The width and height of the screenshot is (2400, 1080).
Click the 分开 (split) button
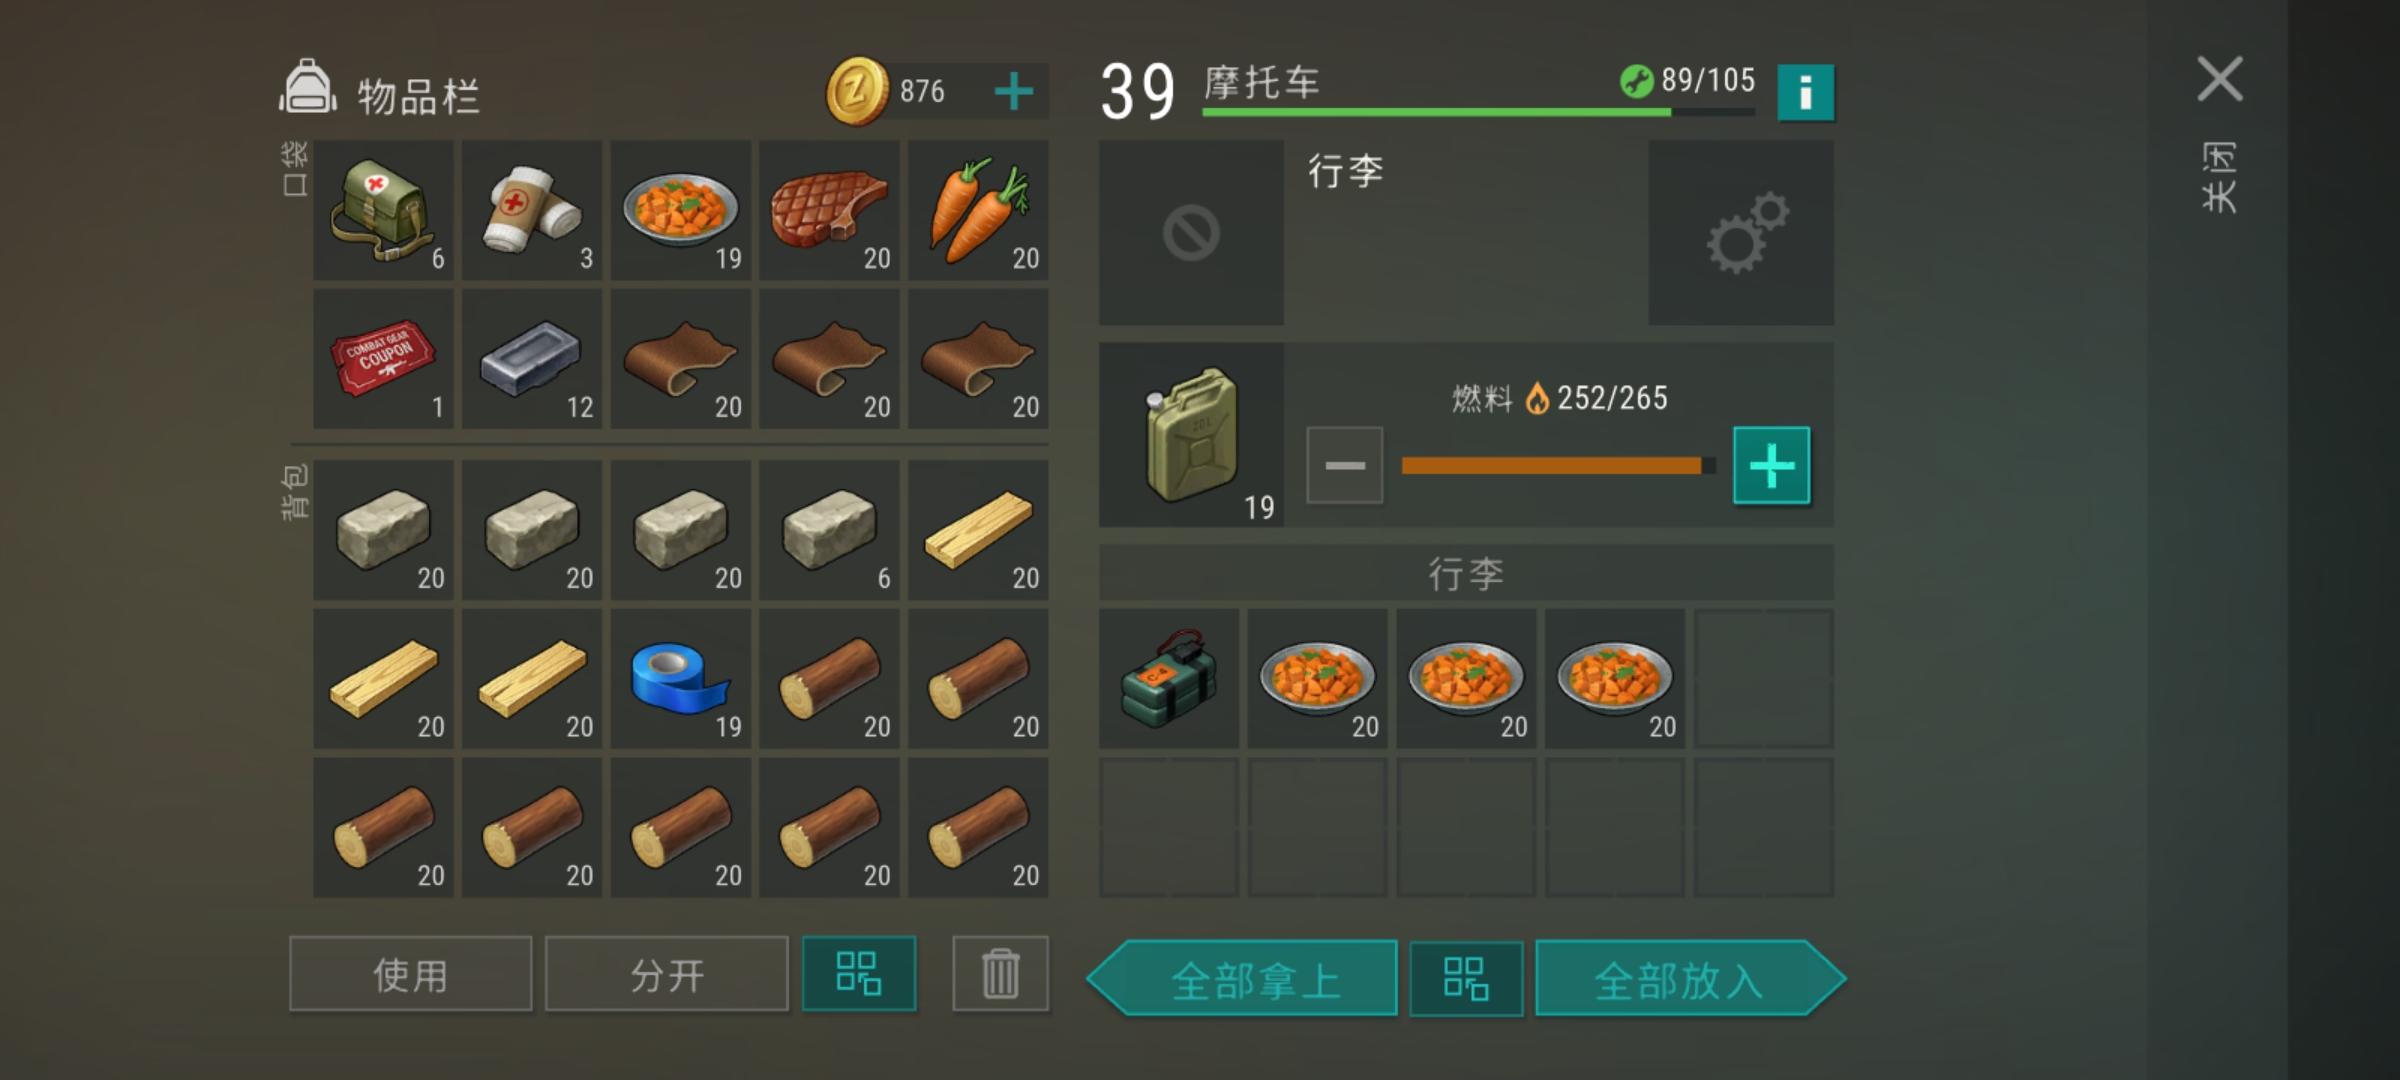(x=666, y=974)
